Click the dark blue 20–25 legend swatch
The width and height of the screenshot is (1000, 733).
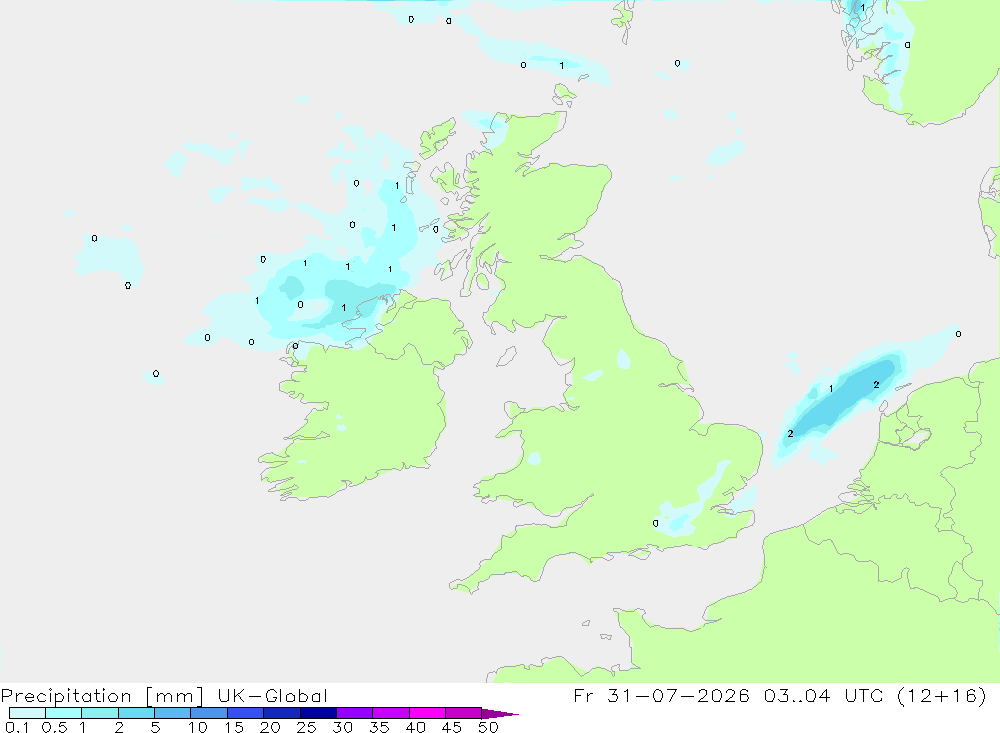tap(281, 713)
